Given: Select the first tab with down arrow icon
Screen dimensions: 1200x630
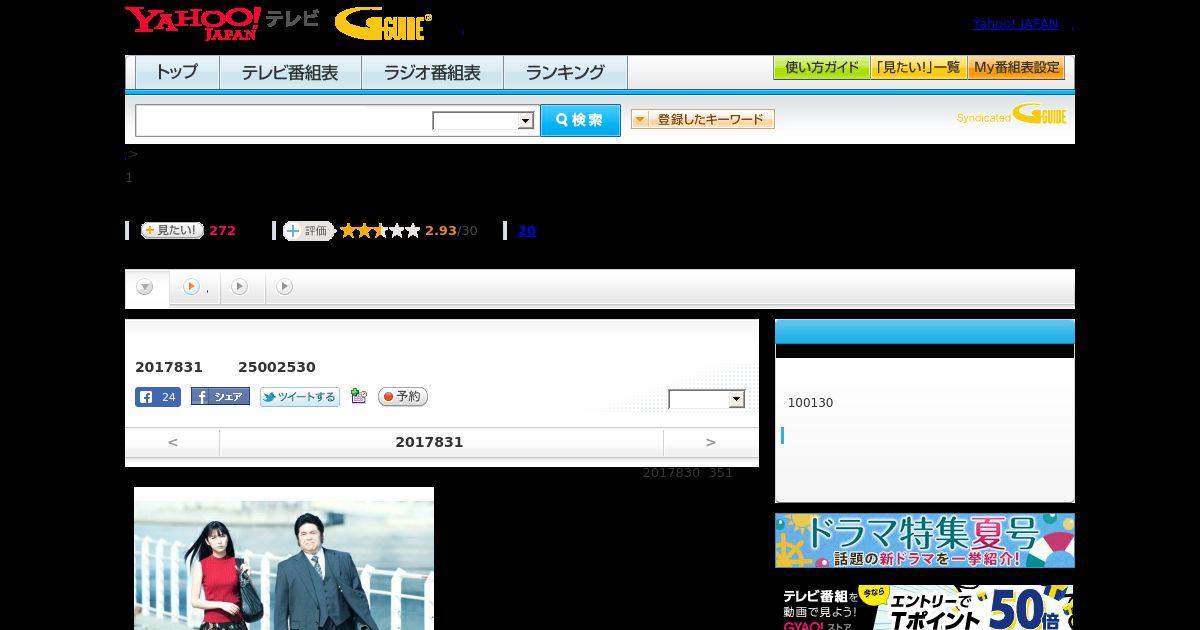Looking at the screenshot, I should pyautogui.click(x=146, y=288).
